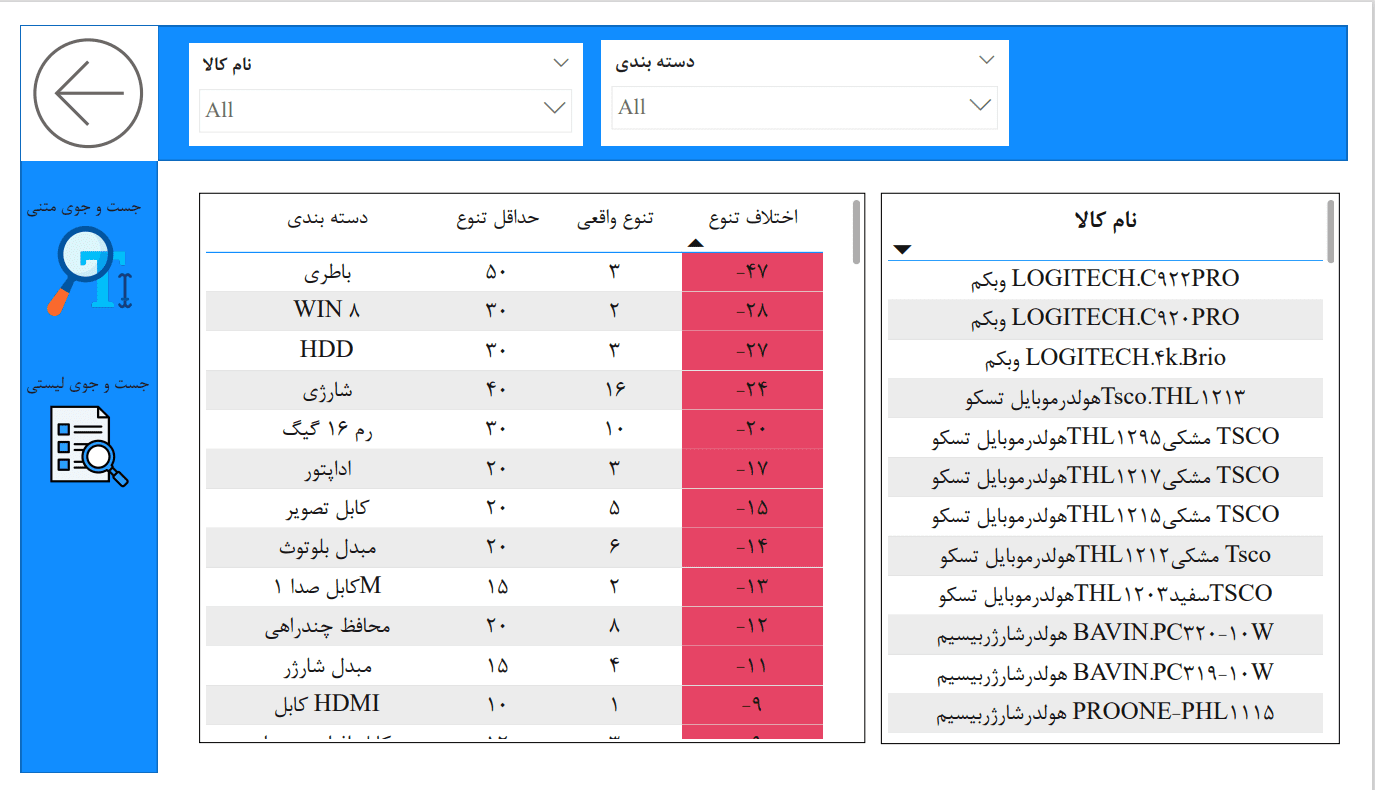Click the product list vertical scrollbar
Viewport: 1375px width, 790px height.
coord(1330,232)
